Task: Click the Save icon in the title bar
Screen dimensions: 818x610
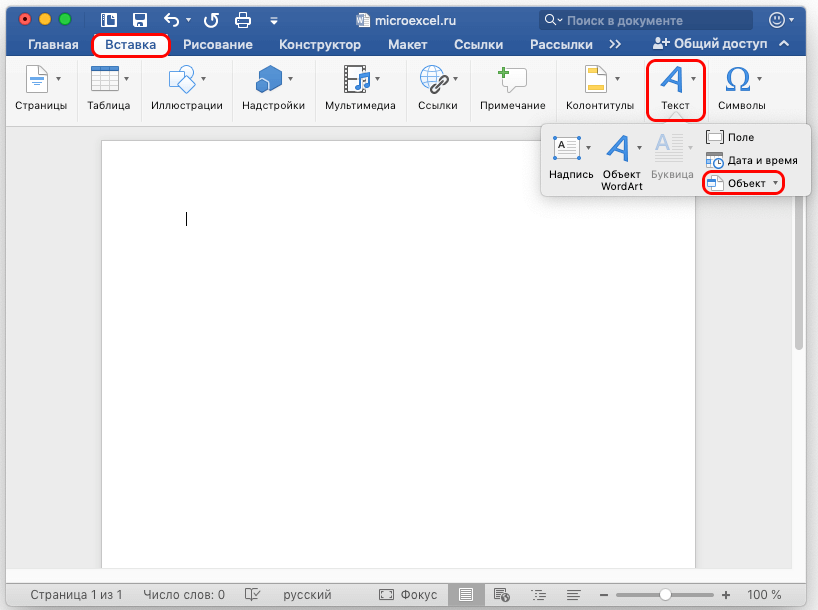Action: pos(140,20)
